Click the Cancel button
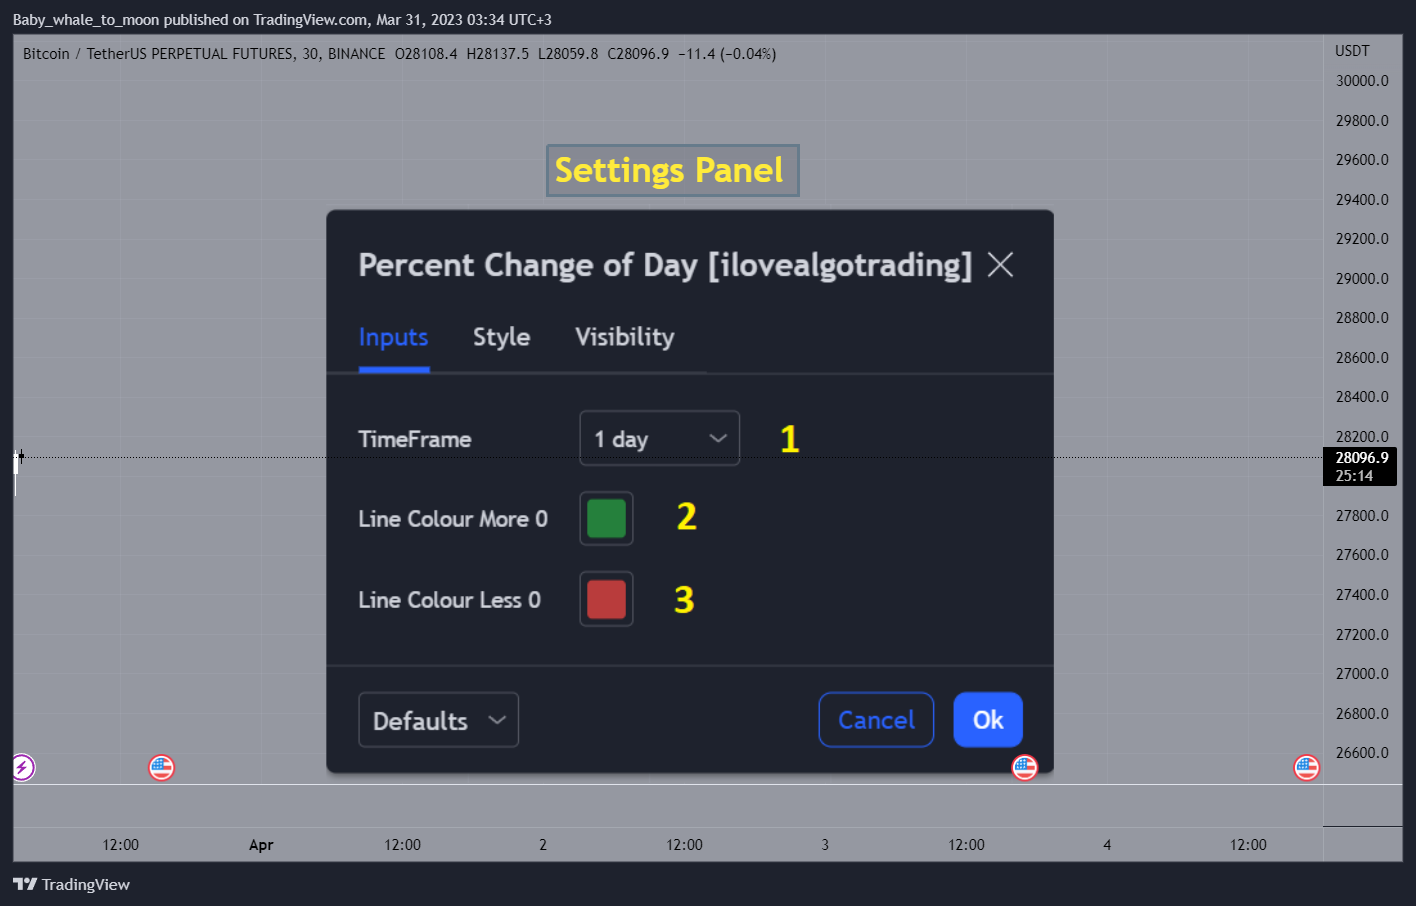This screenshot has width=1416, height=906. click(876, 720)
